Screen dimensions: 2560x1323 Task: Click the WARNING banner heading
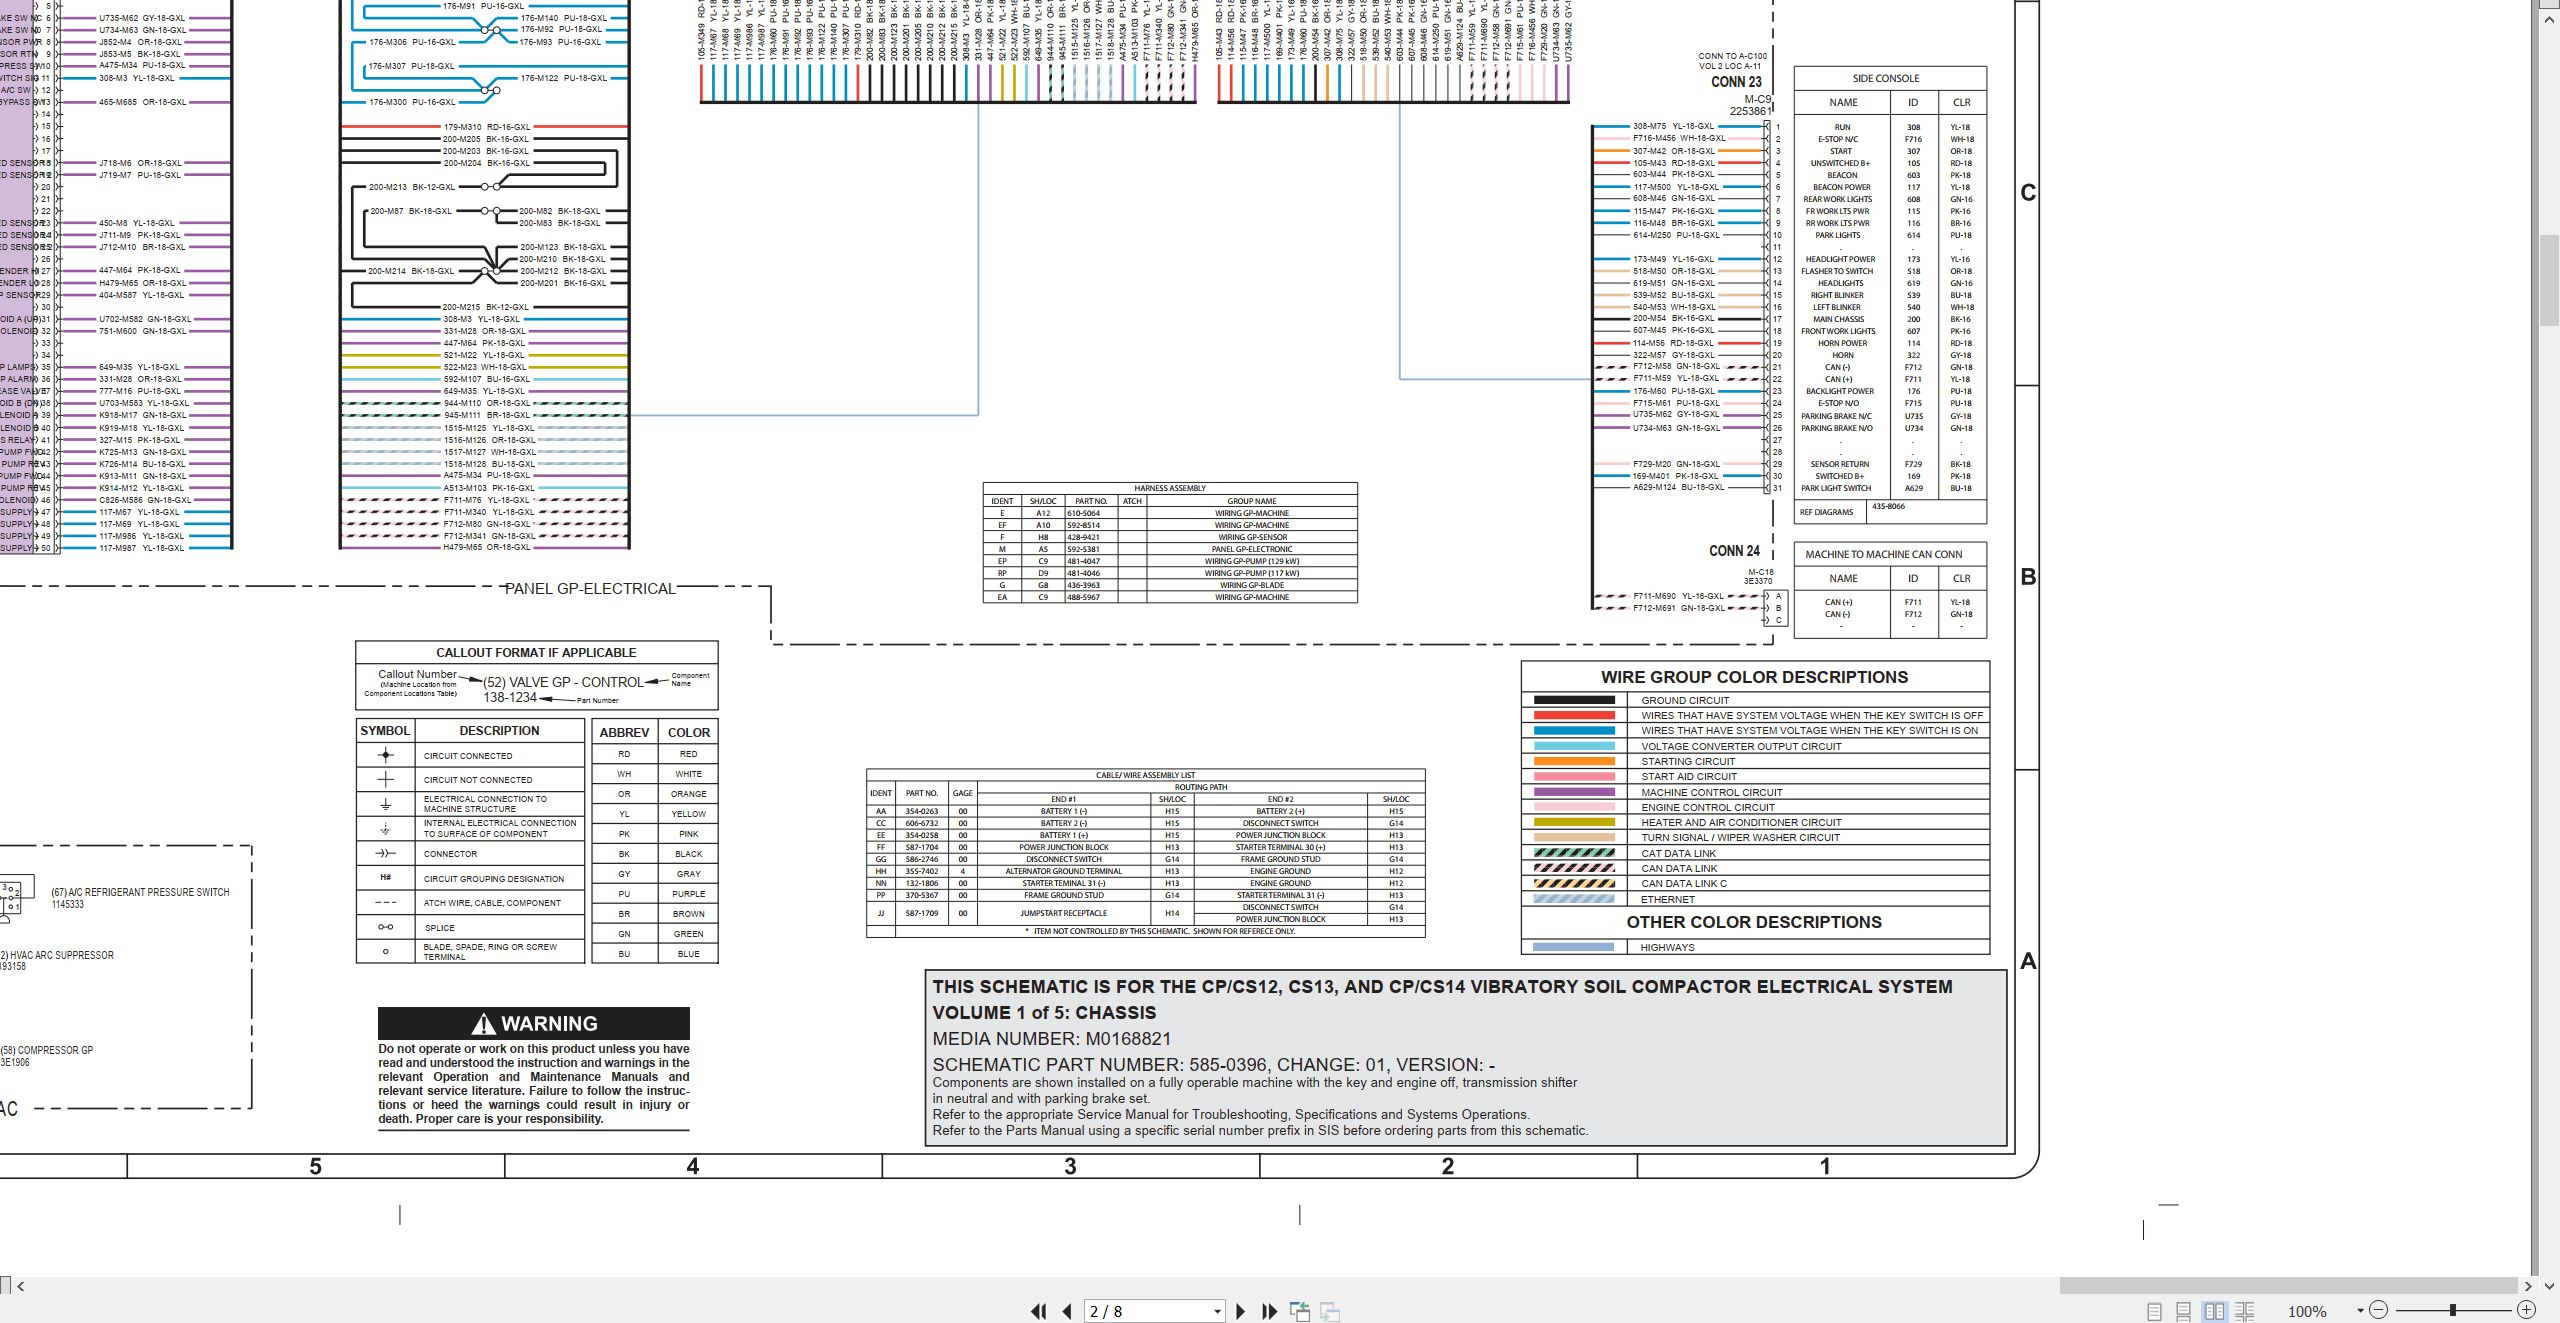[x=534, y=1023]
